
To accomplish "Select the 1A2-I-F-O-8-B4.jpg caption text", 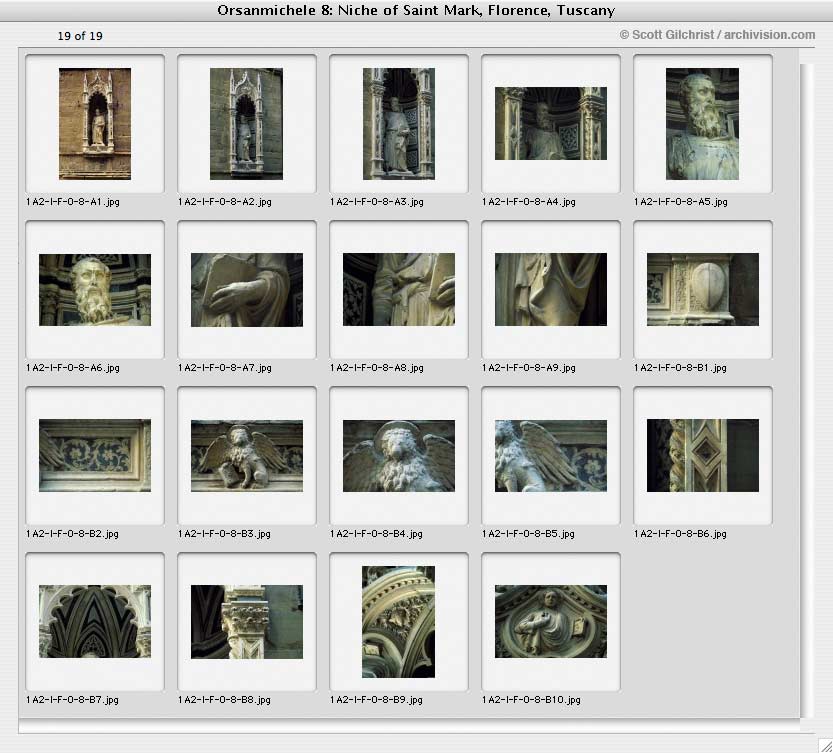I will (376, 534).
